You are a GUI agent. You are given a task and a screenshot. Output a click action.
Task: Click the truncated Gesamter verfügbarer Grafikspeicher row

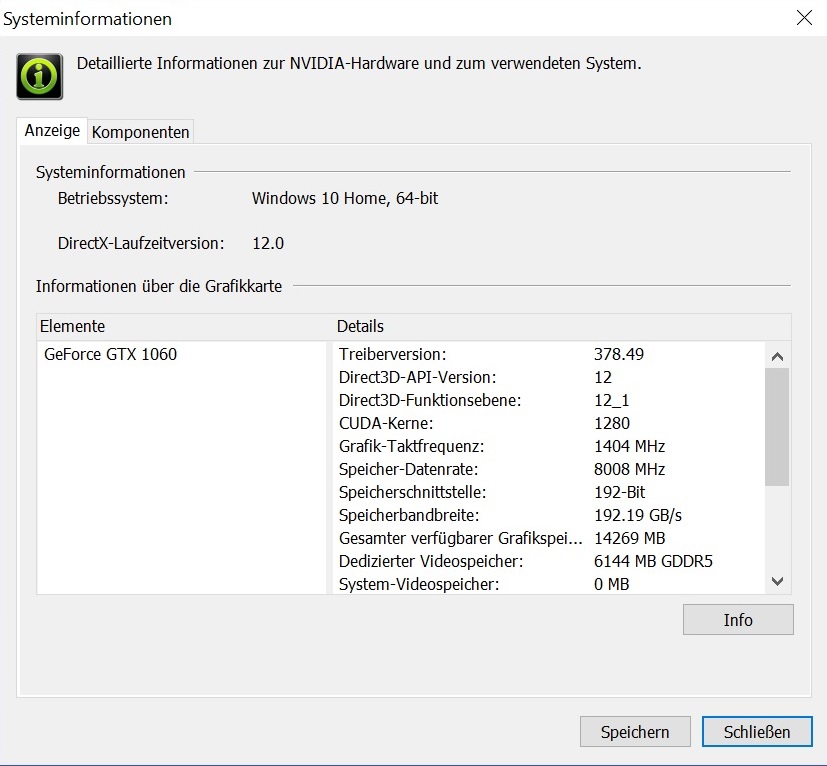458,538
